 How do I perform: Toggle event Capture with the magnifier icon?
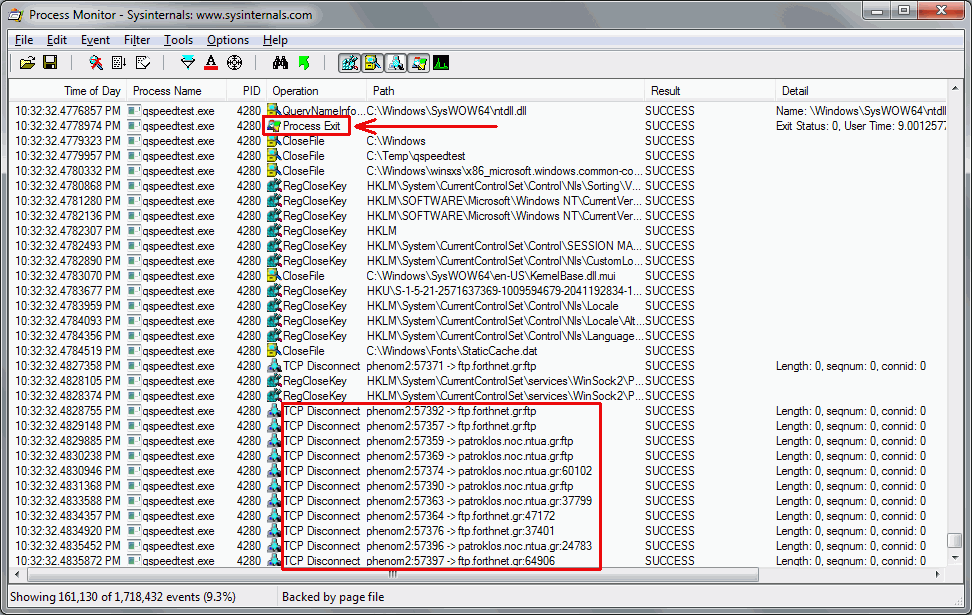95,63
